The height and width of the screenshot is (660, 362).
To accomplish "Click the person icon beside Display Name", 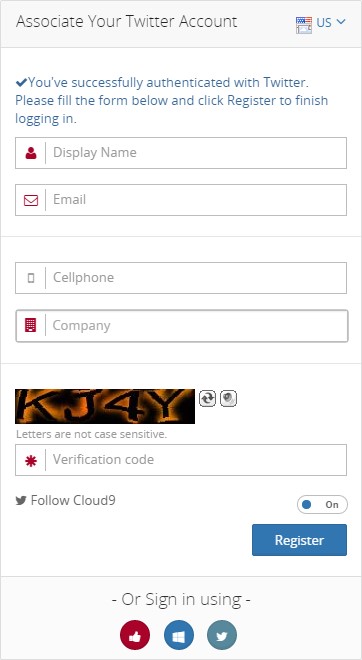I will click(x=31, y=153).
